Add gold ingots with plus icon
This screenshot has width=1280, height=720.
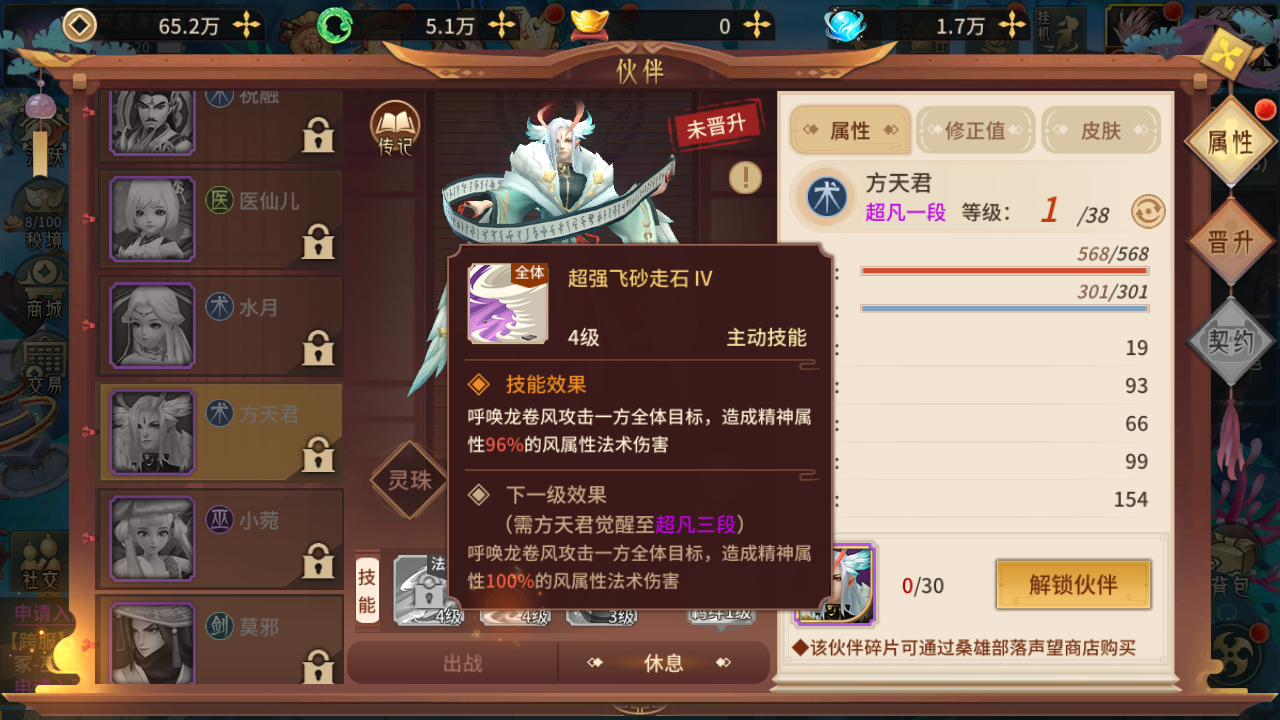coord(758,26)
